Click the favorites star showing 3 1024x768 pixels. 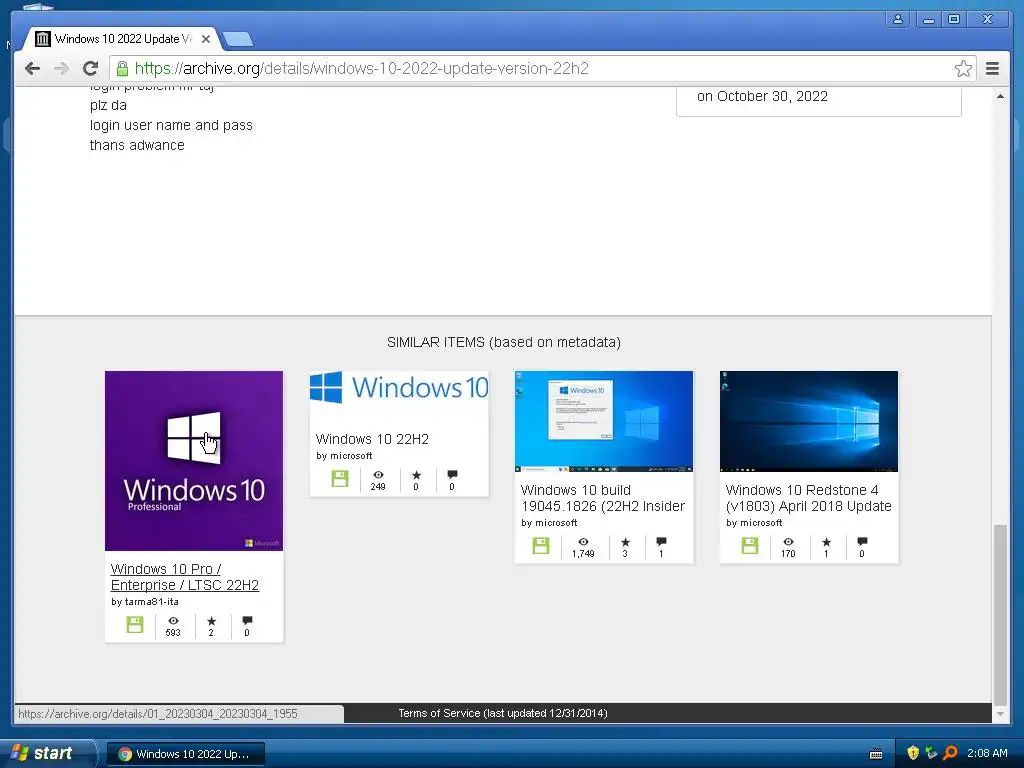tap(625, 542)
